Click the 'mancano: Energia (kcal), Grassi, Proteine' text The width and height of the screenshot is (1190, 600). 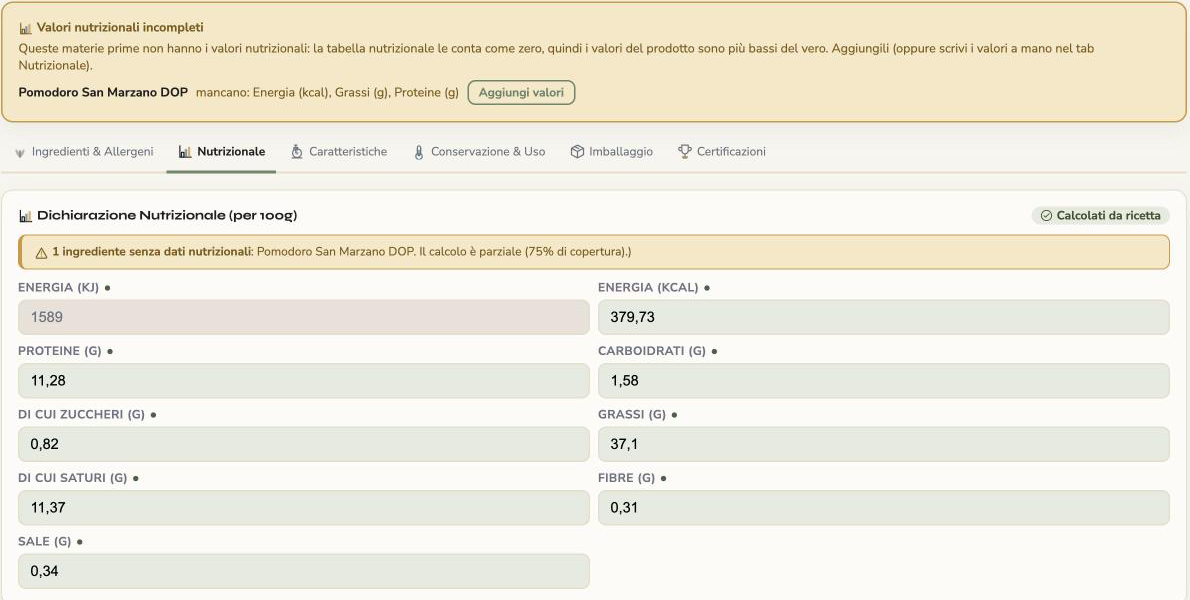point(327,93)
